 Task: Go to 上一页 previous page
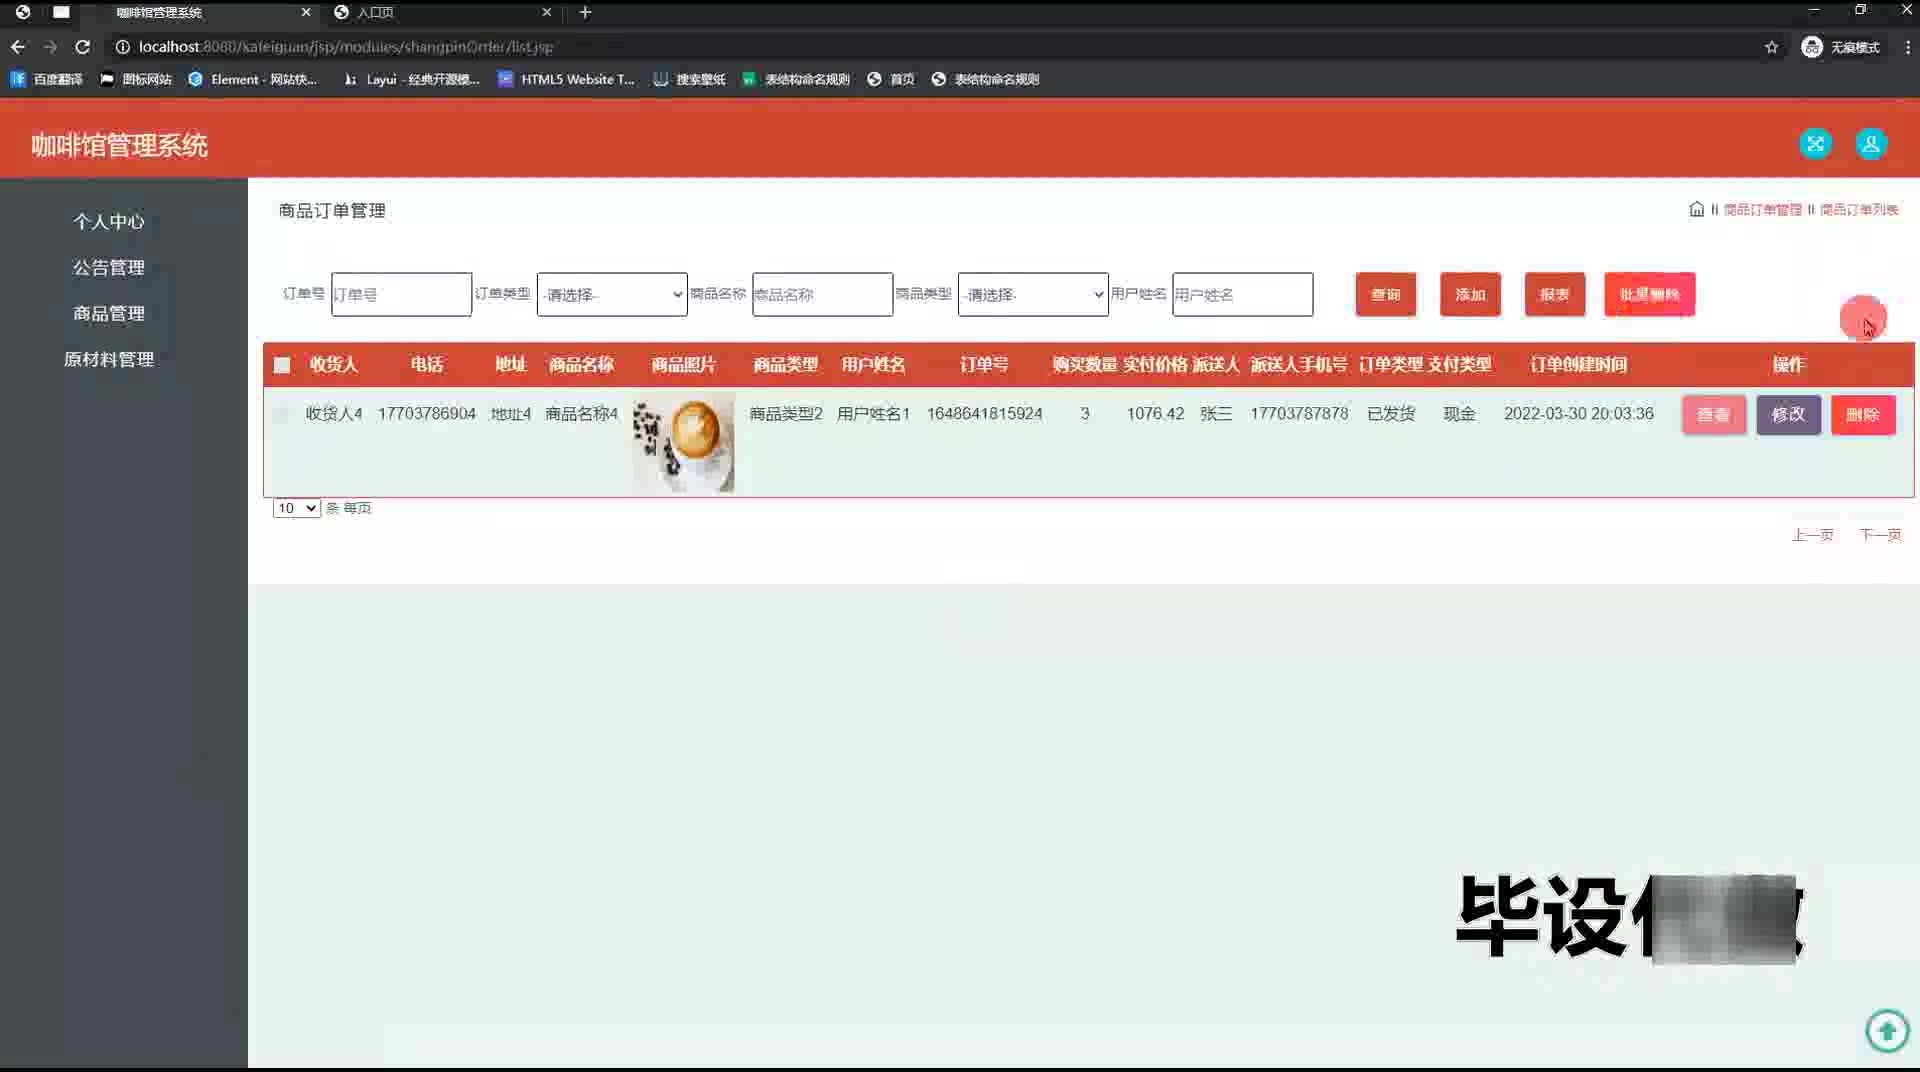1812,535
